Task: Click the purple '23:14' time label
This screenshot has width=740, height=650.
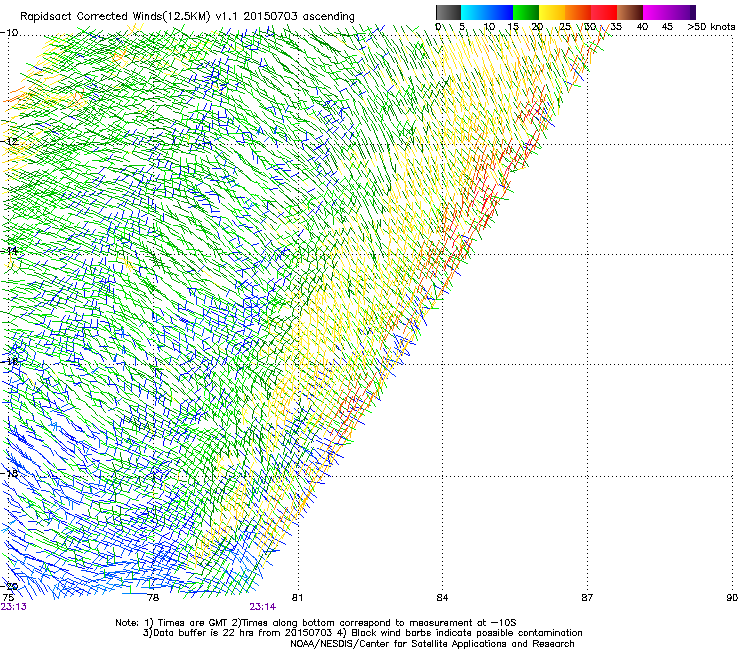Action: click(263, 607)
